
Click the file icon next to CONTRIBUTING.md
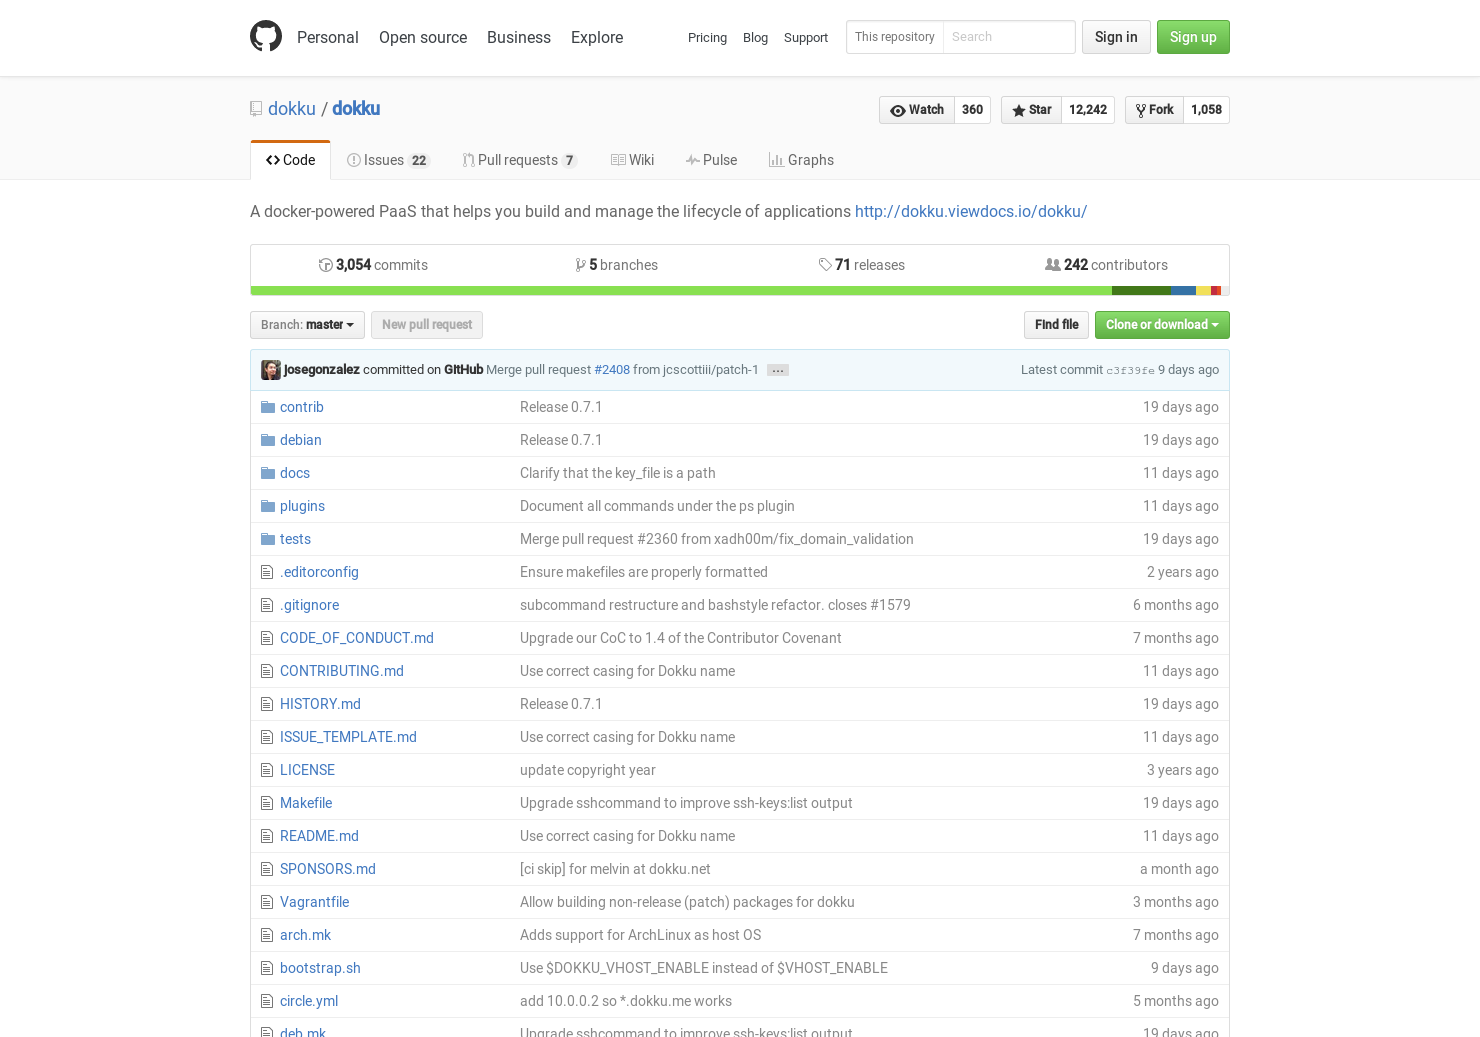pos(267,671)
